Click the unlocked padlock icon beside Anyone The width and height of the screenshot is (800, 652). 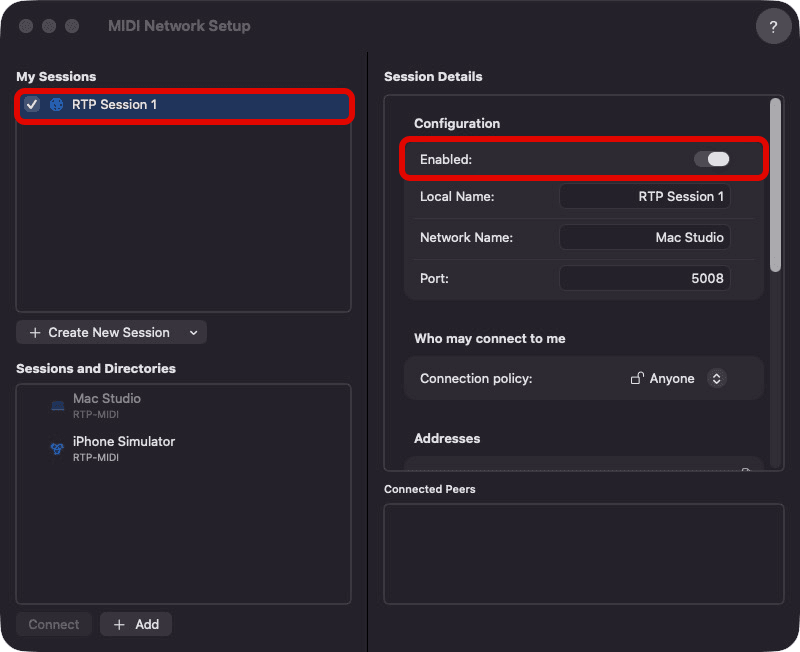(x=637, y=378)
